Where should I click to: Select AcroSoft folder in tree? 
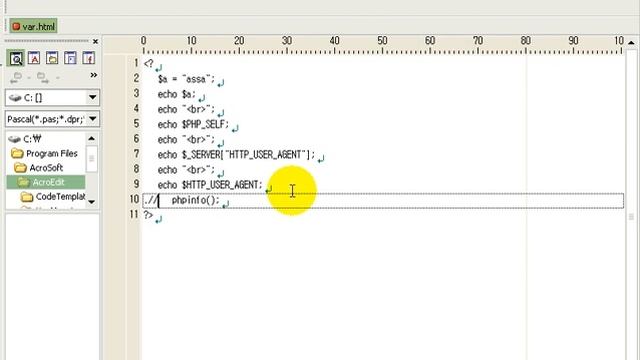point(38,168)
